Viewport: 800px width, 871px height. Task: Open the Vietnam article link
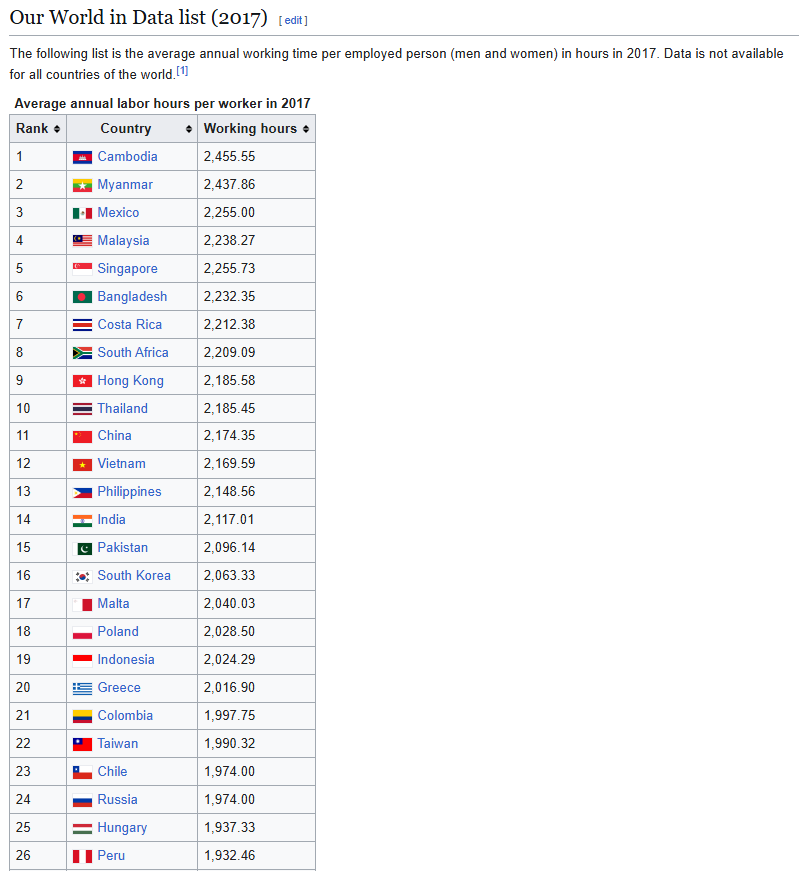click(122, 464)
